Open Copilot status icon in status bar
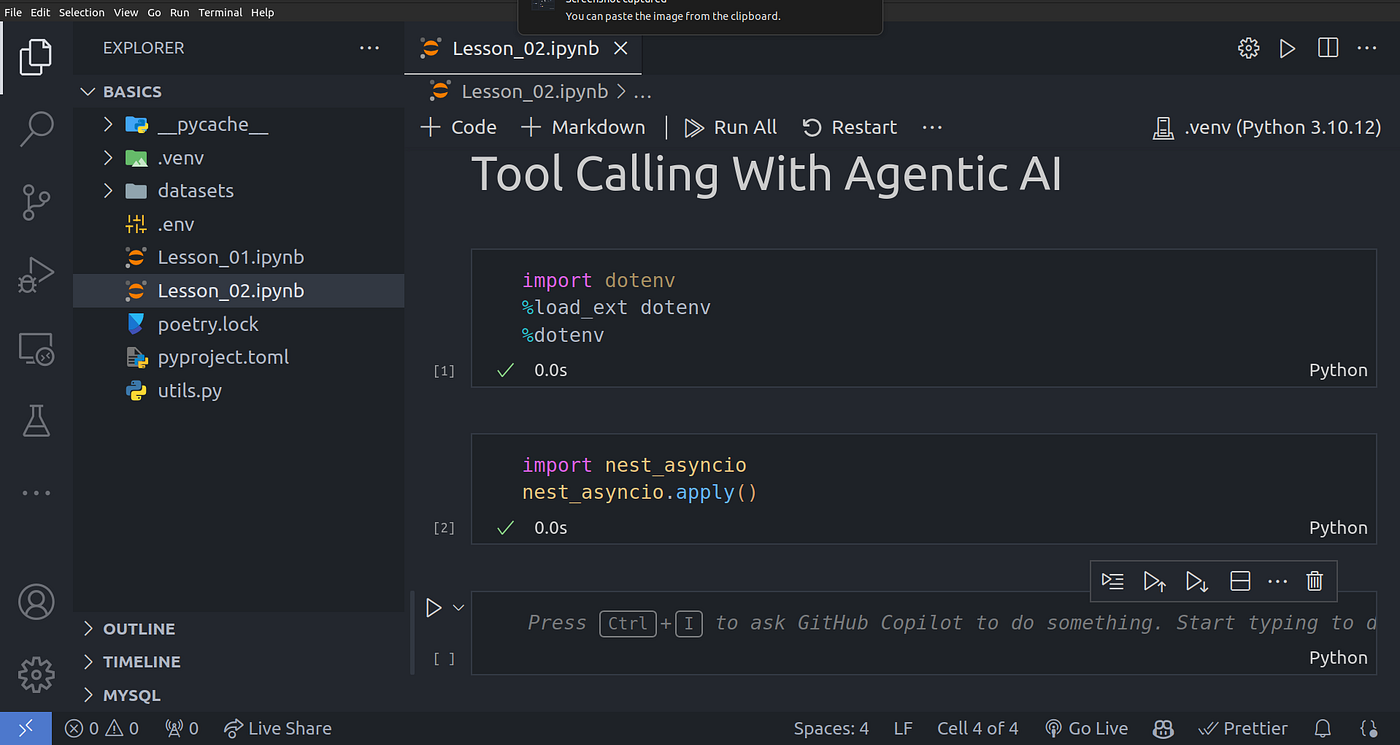 1162,728
